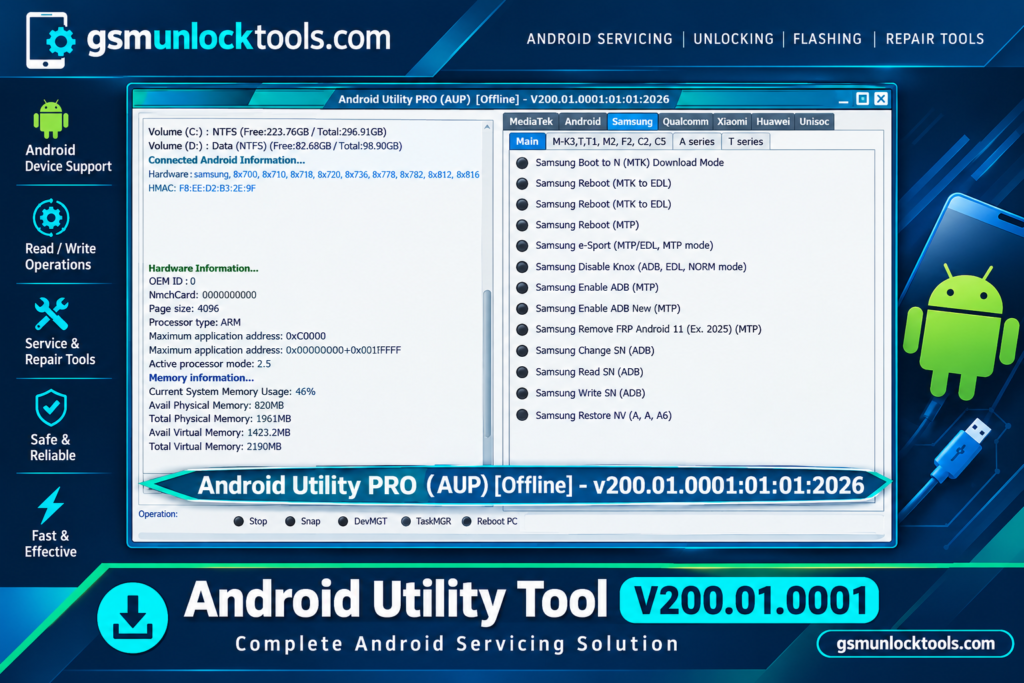Switch to the Huawei tab

[x=773, y=121]
